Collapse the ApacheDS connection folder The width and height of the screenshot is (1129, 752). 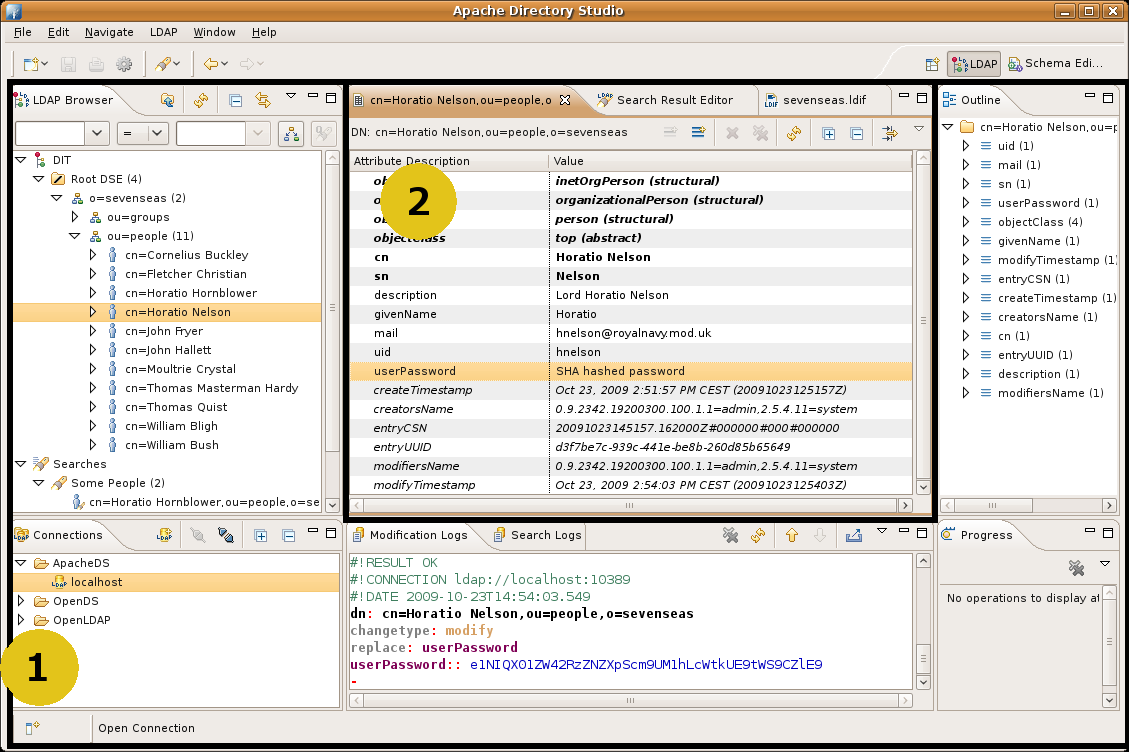tap(22, 563)
